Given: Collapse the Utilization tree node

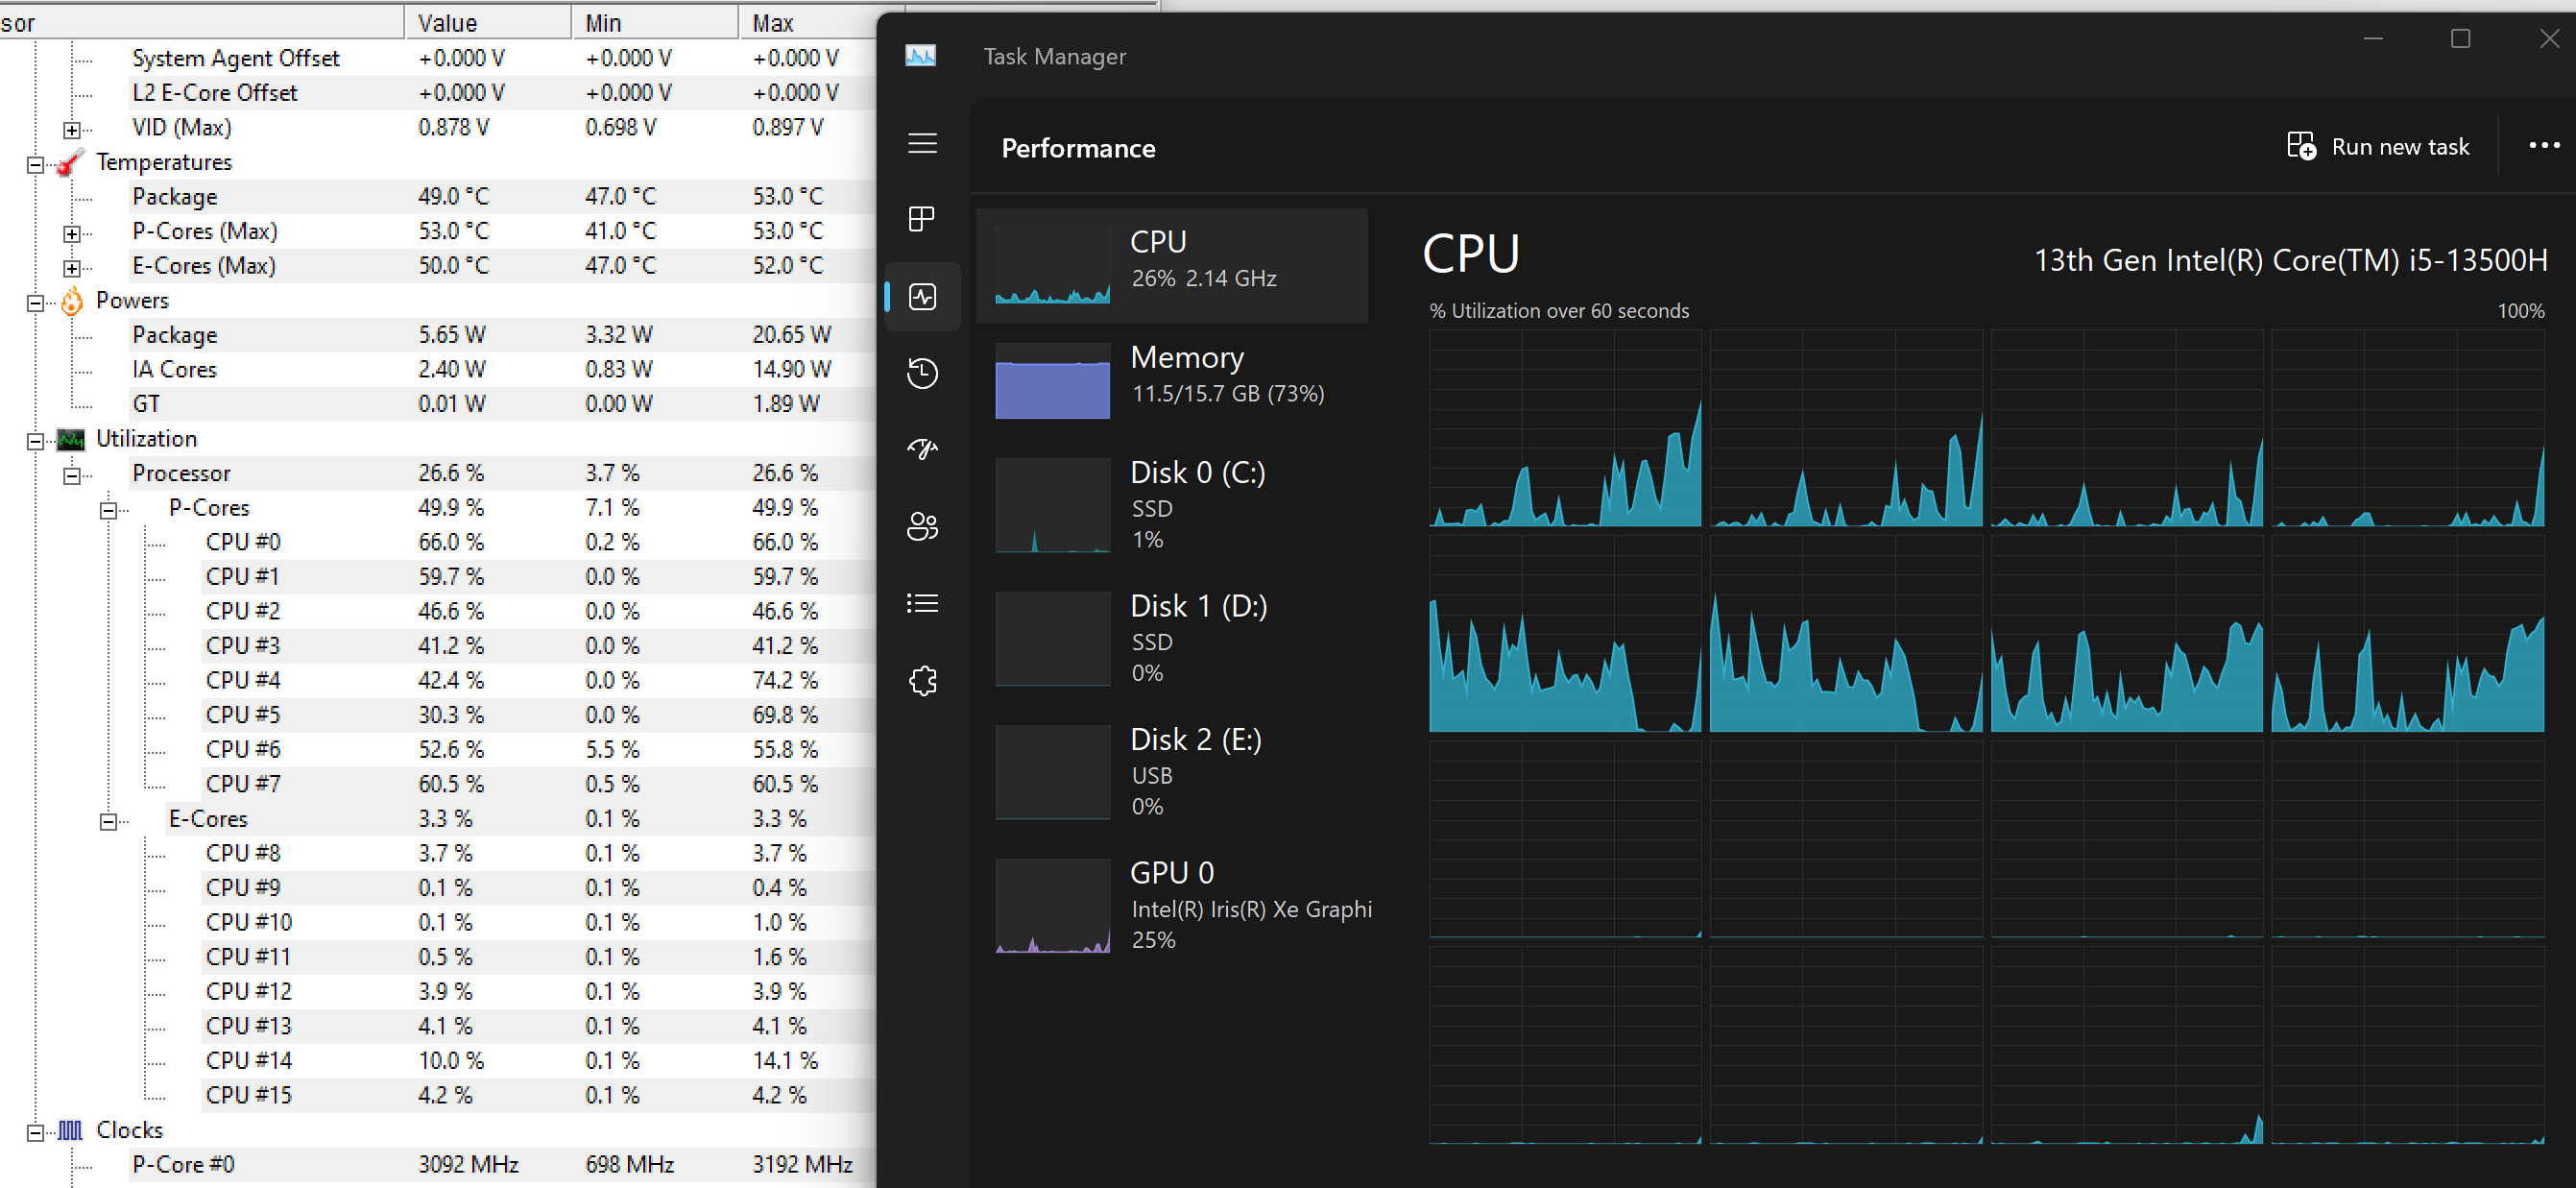Looking at the screenshot, I should 35,441.
